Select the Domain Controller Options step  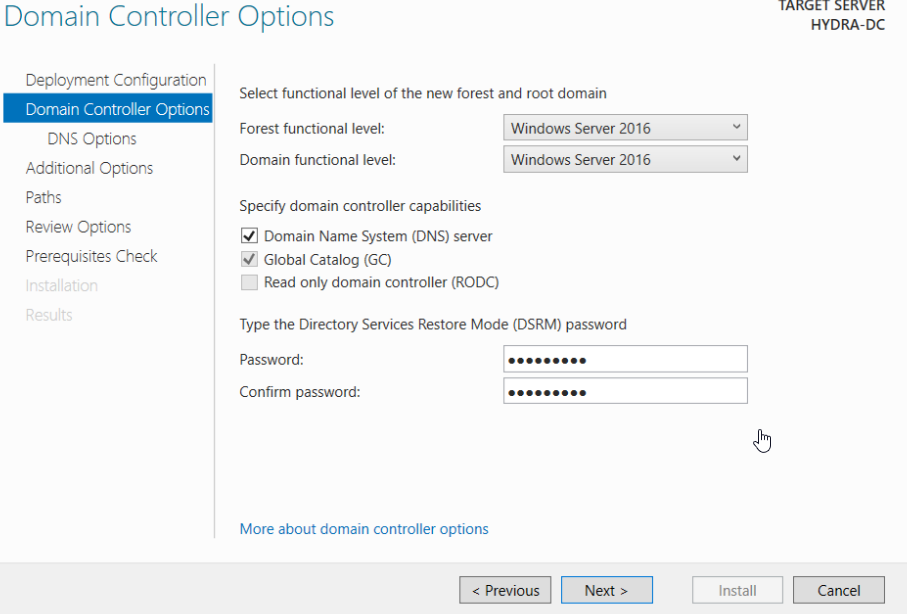pos(107,109)
